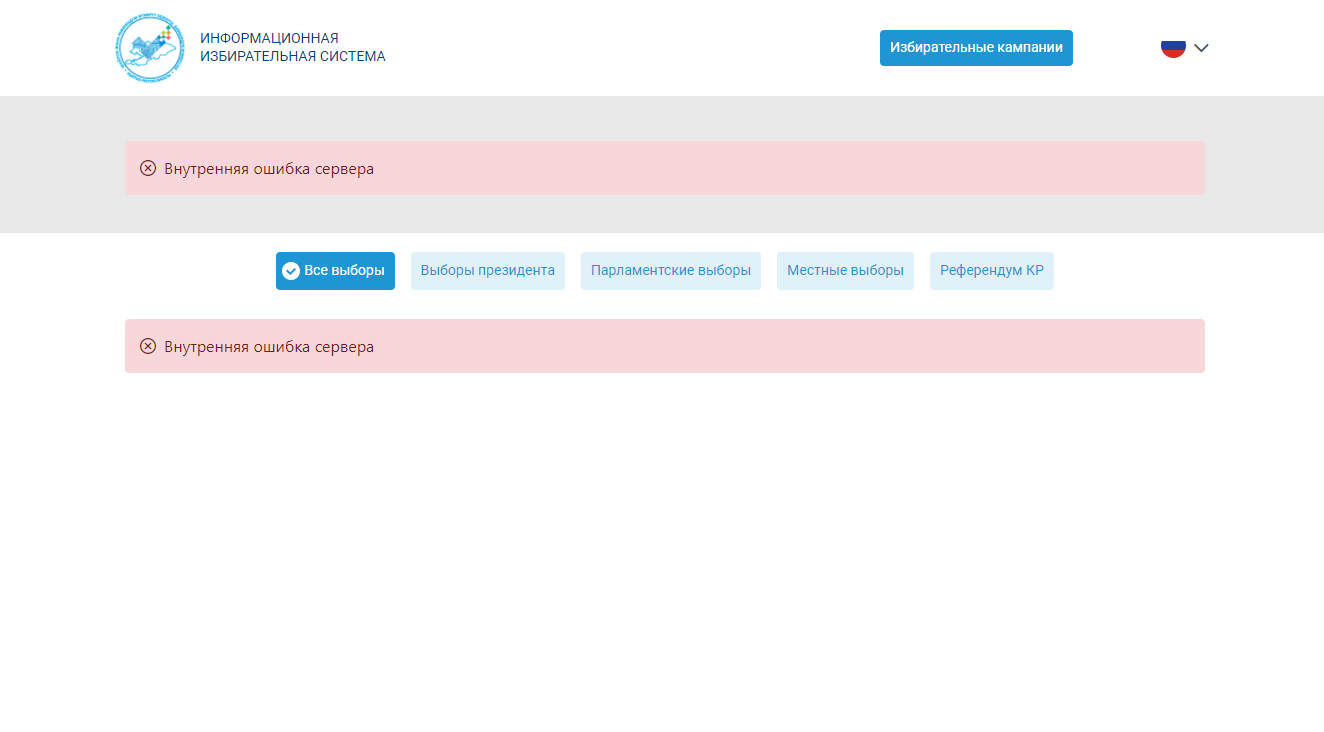Select the Все выборы filter label
Image resolution: width=1324 pixels, height=732 pixels.
pyautogui.click(x=344, y=271)
